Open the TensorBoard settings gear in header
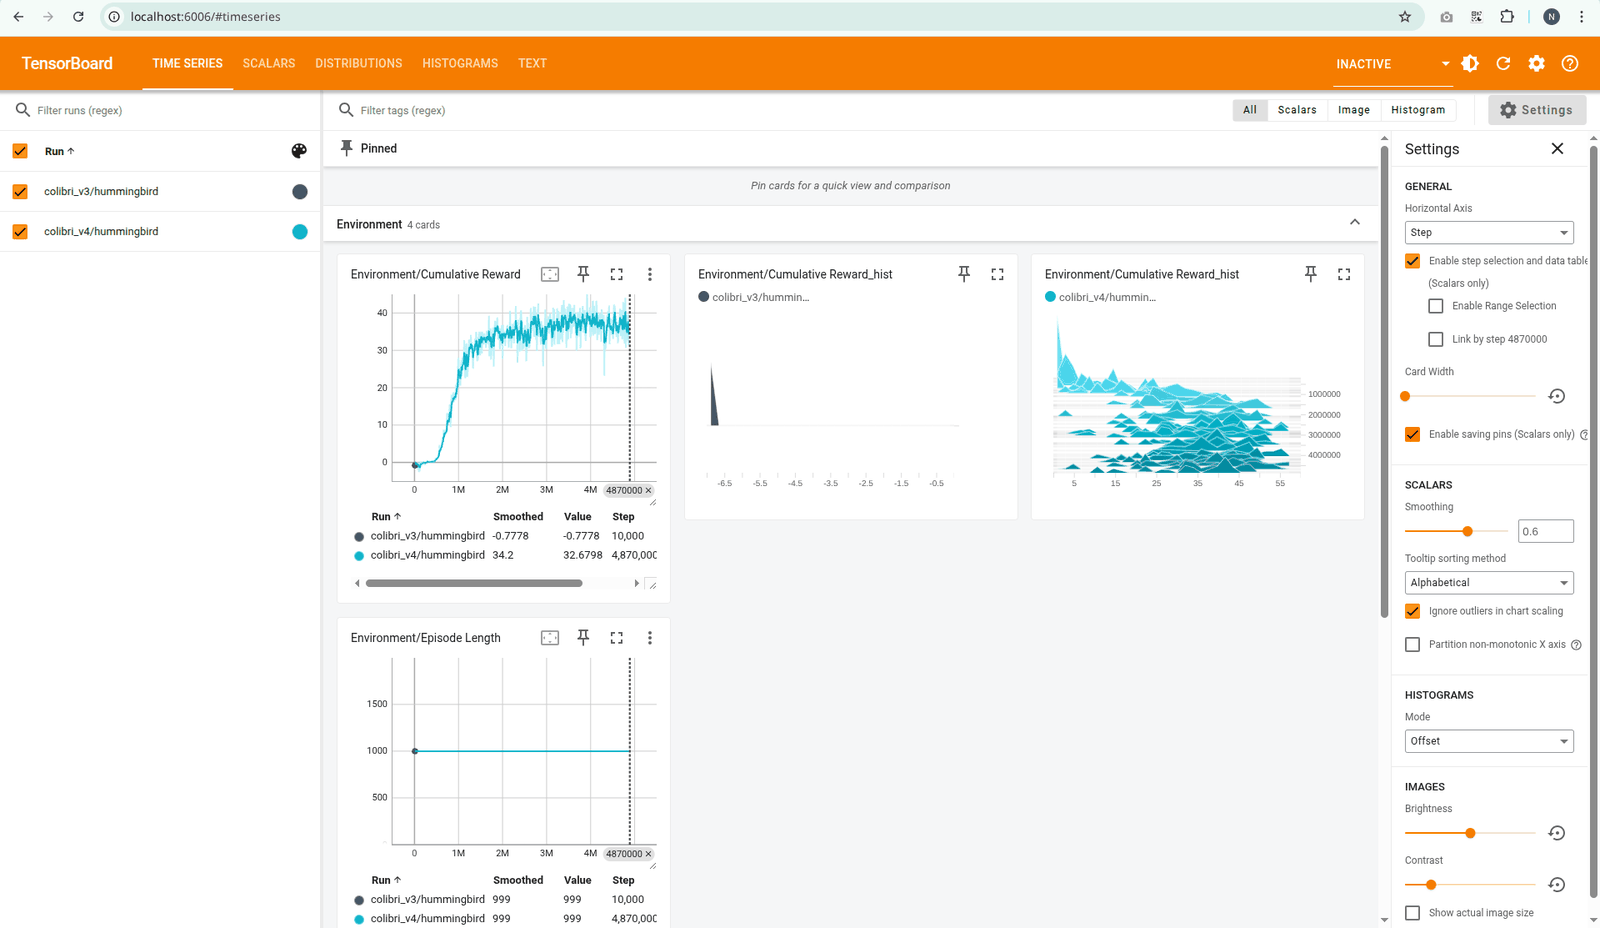Screen dimensions: 1600x928 [x=1536, y=63]
